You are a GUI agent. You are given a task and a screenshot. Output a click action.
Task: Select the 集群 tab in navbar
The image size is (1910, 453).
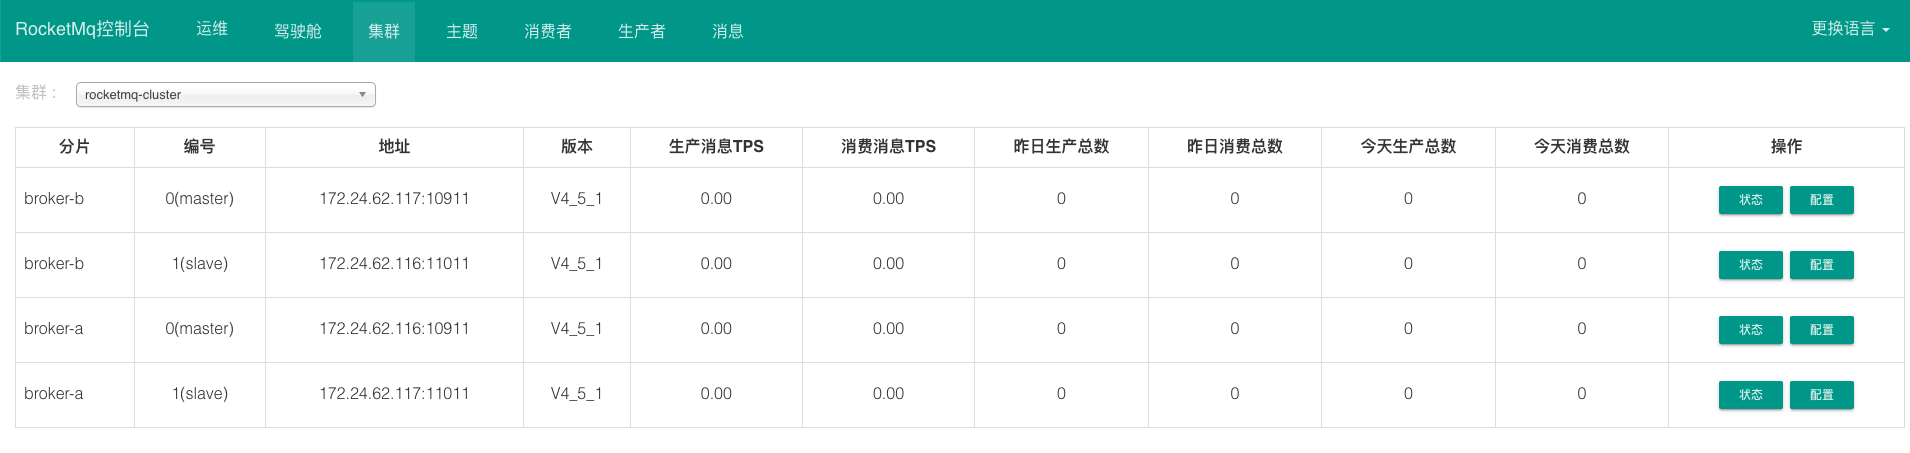tap(384, 31)
